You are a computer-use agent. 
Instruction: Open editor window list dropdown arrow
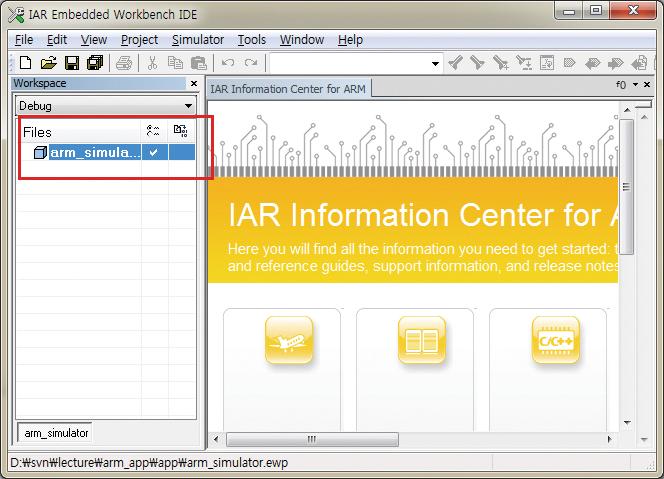click(635, 85)
